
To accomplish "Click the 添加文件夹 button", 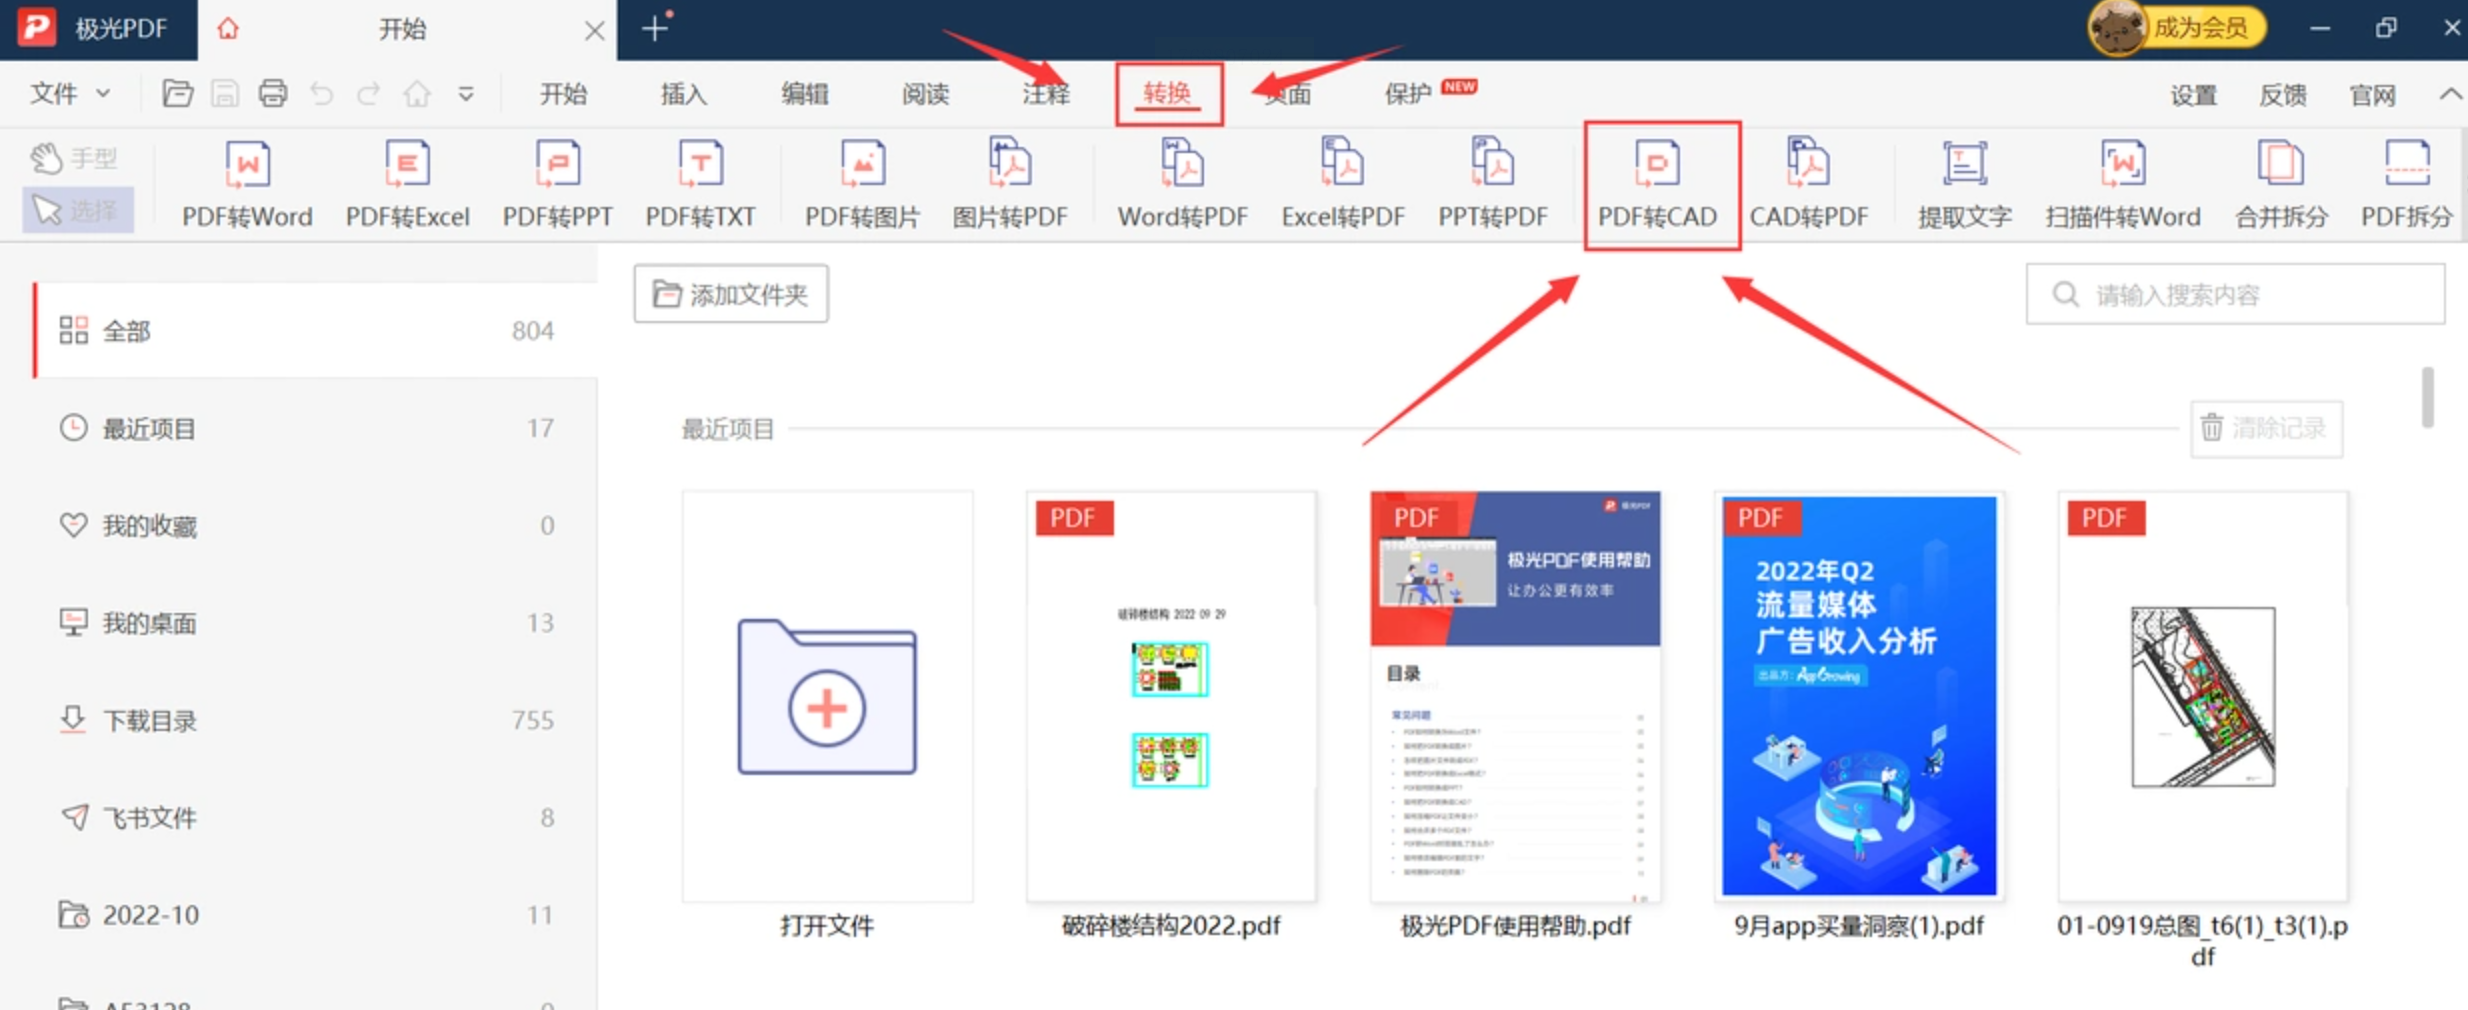I will (x=731, y=294).
